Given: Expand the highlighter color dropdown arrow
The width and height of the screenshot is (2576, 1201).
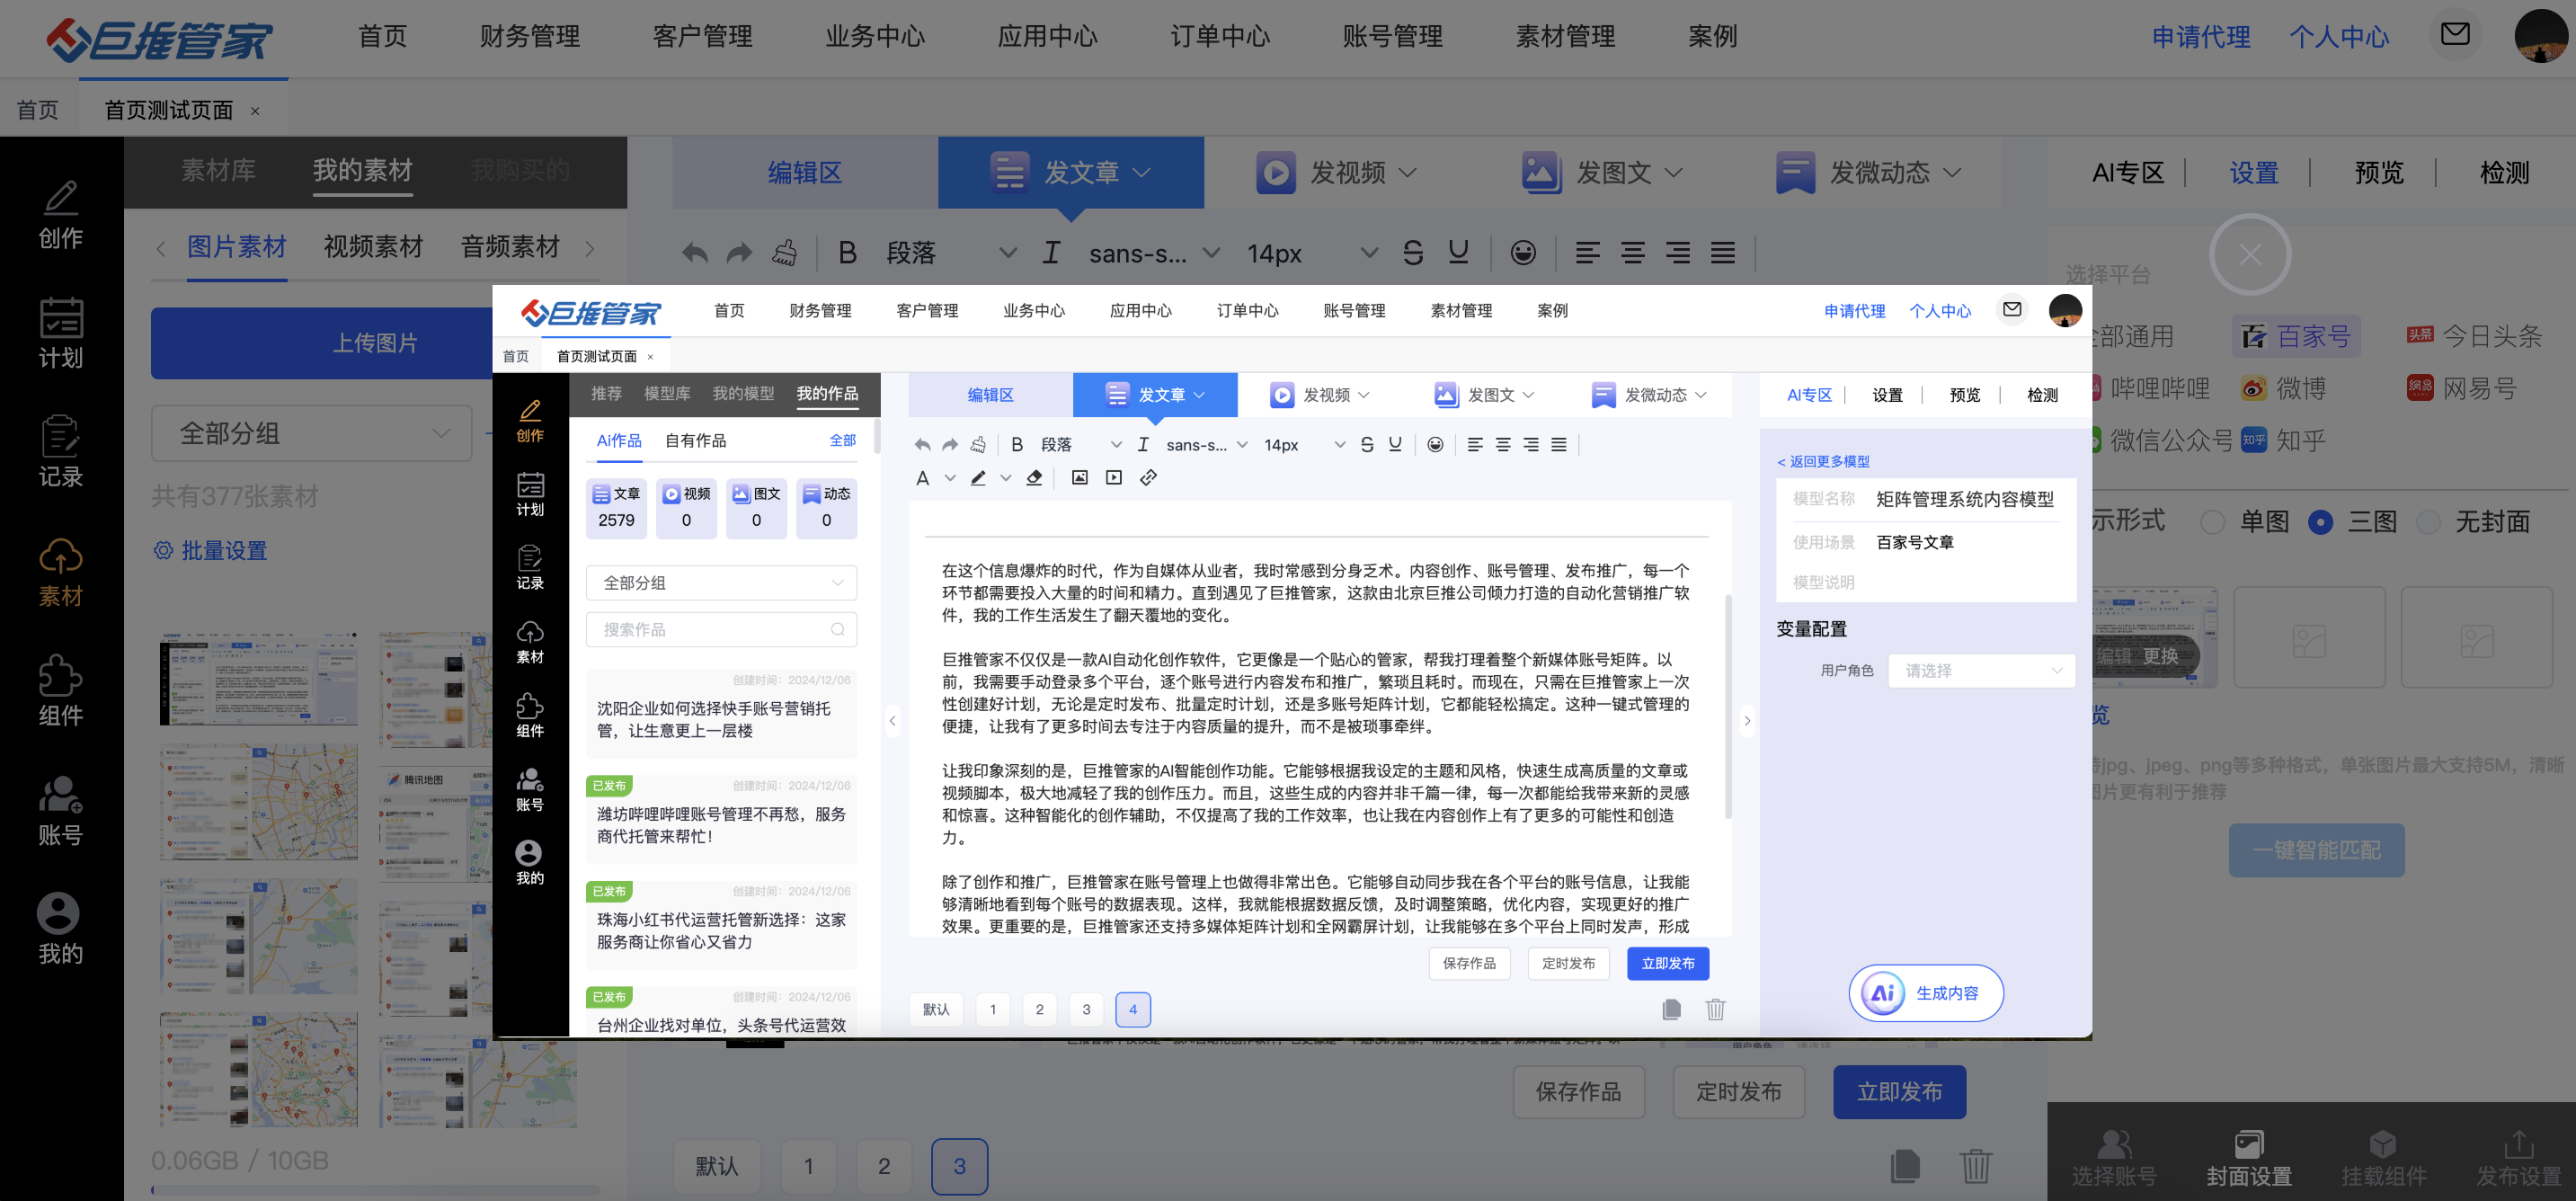Looking at the screenshot, I should [1005, 478].
